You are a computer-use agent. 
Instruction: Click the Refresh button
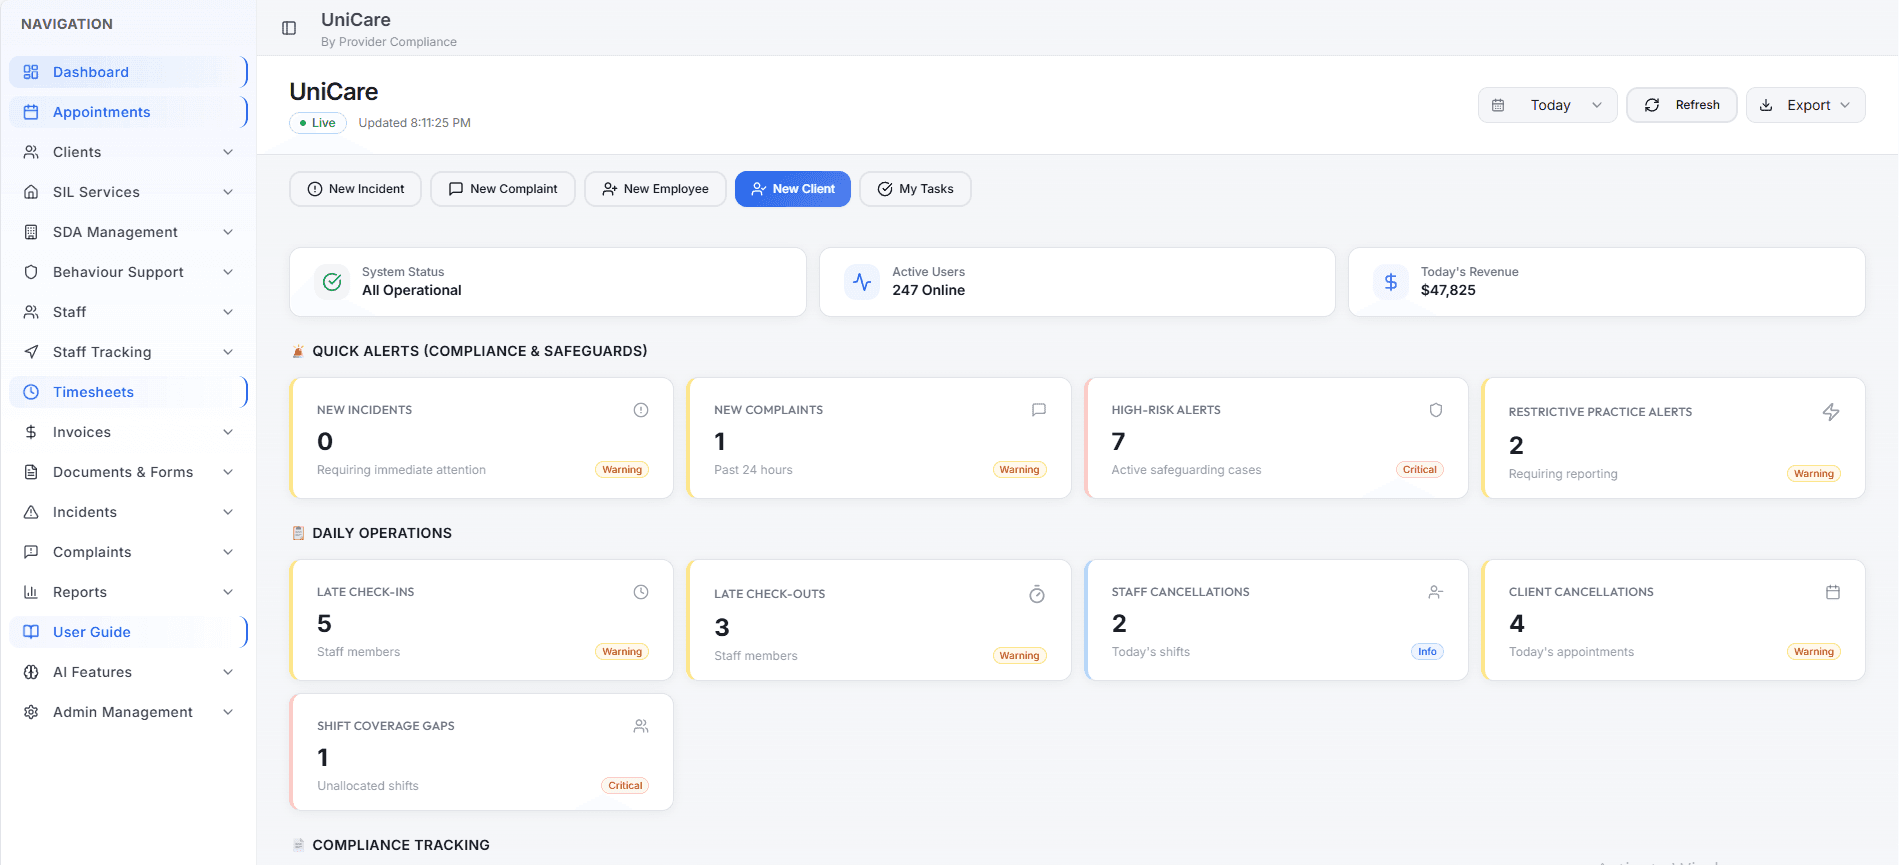point(1682,105)
